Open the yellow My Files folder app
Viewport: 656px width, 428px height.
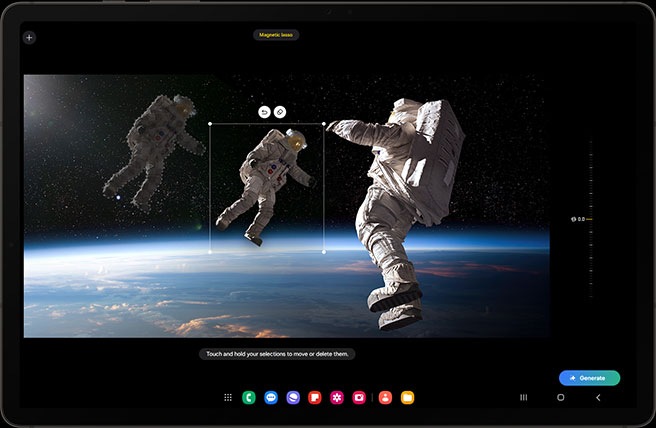click(407, 397)
